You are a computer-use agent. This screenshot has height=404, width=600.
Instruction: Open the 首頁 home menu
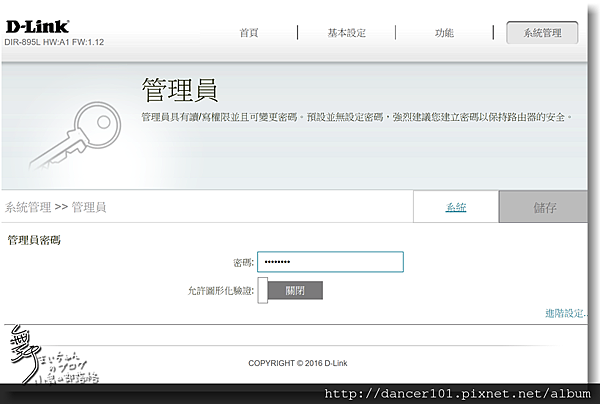point(249,33)
